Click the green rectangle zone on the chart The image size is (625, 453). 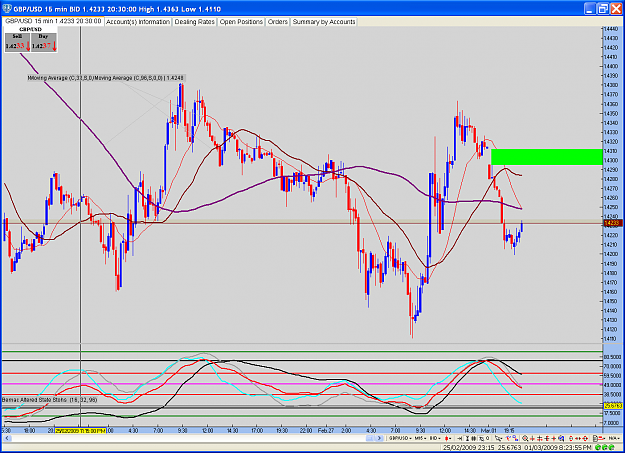click(x=546, y=157)
